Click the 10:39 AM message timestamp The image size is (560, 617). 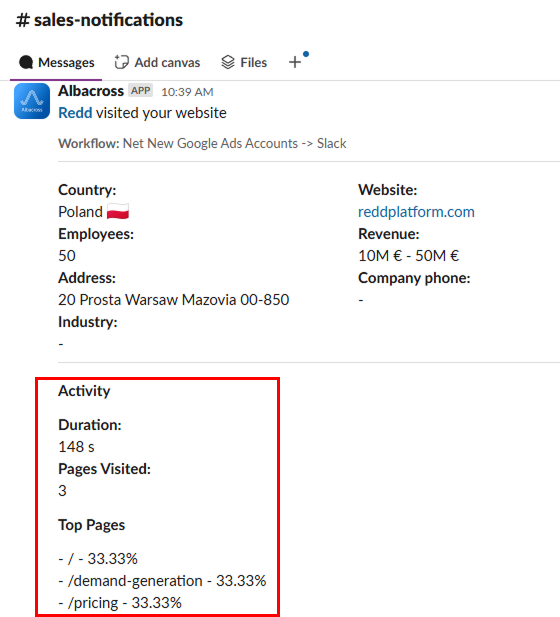click(x=187, y=92)
